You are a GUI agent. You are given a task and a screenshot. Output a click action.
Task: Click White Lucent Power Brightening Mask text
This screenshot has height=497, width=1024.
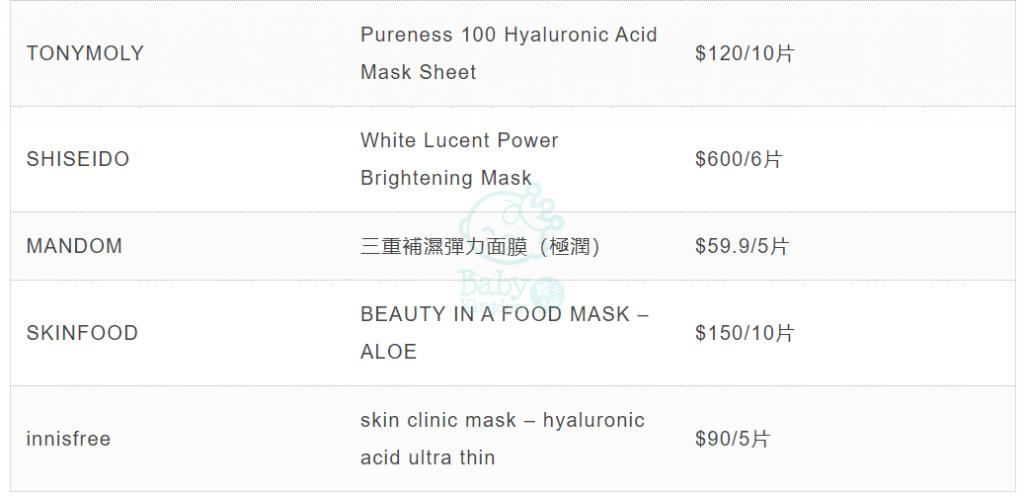click(459, 159)
